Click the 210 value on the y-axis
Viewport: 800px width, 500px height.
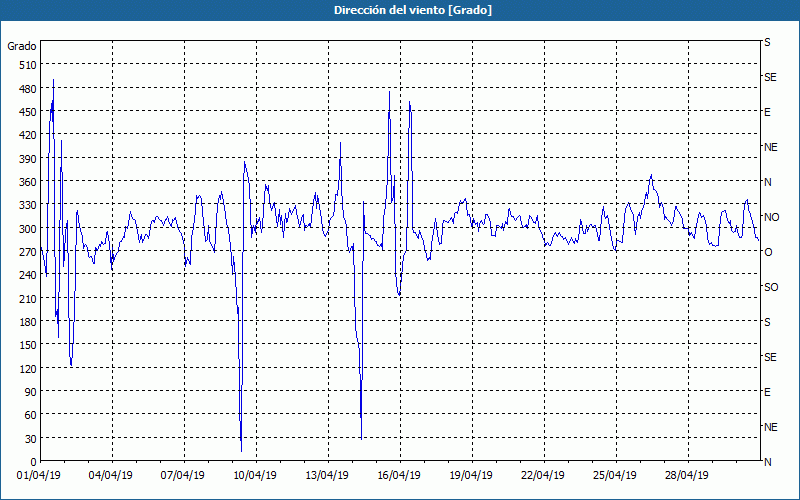[28, 298]
